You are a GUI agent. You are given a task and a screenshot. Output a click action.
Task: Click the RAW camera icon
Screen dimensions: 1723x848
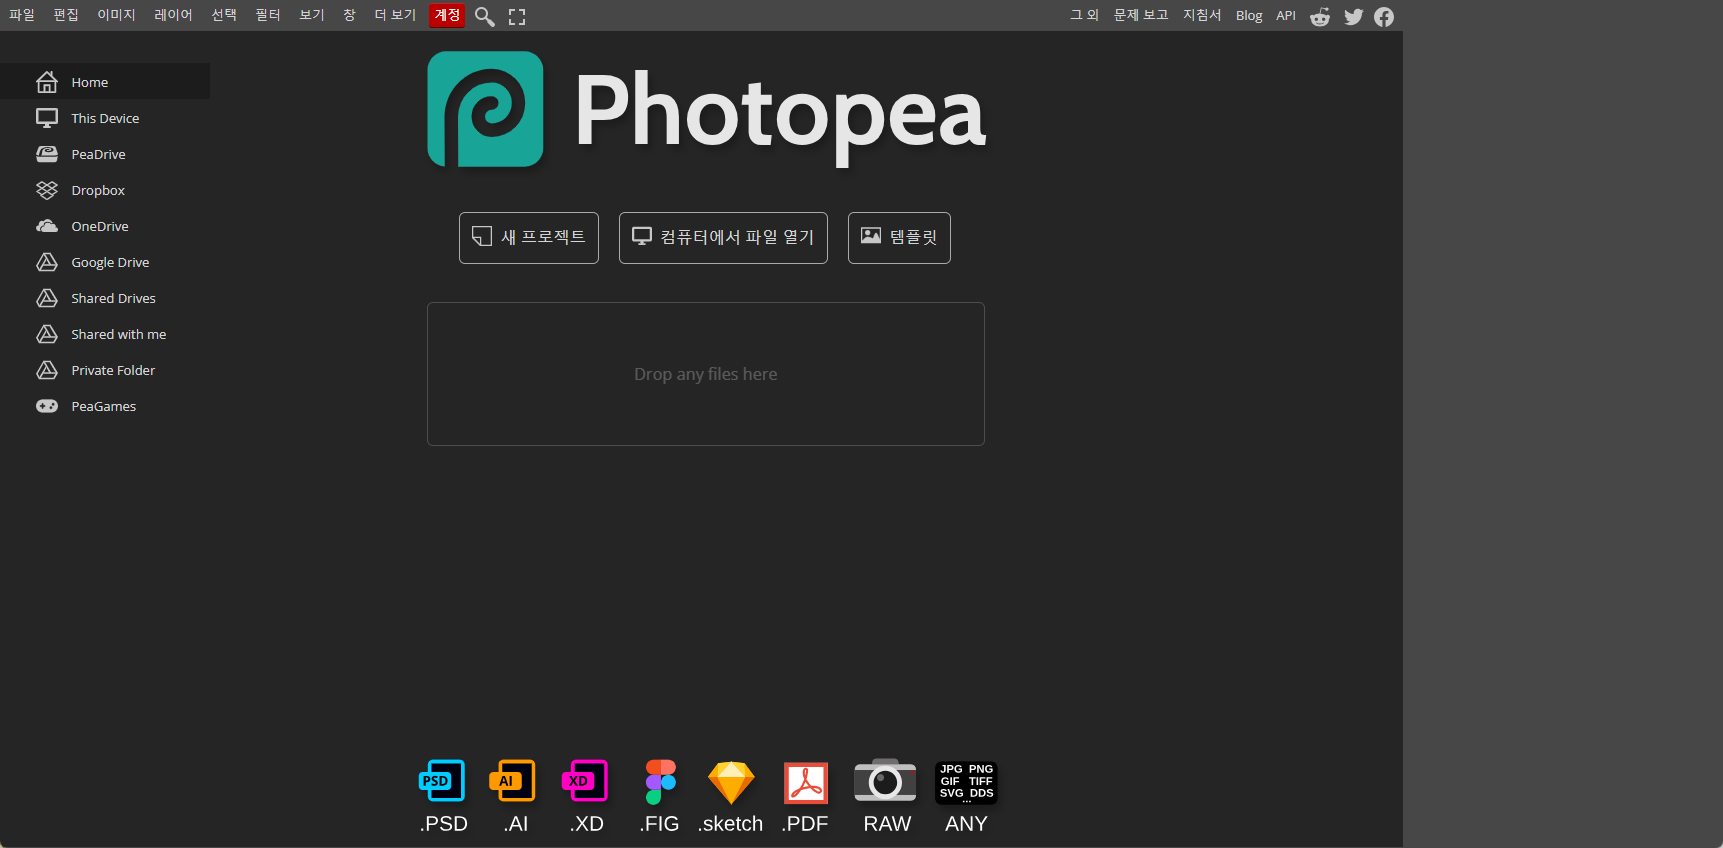885,780
